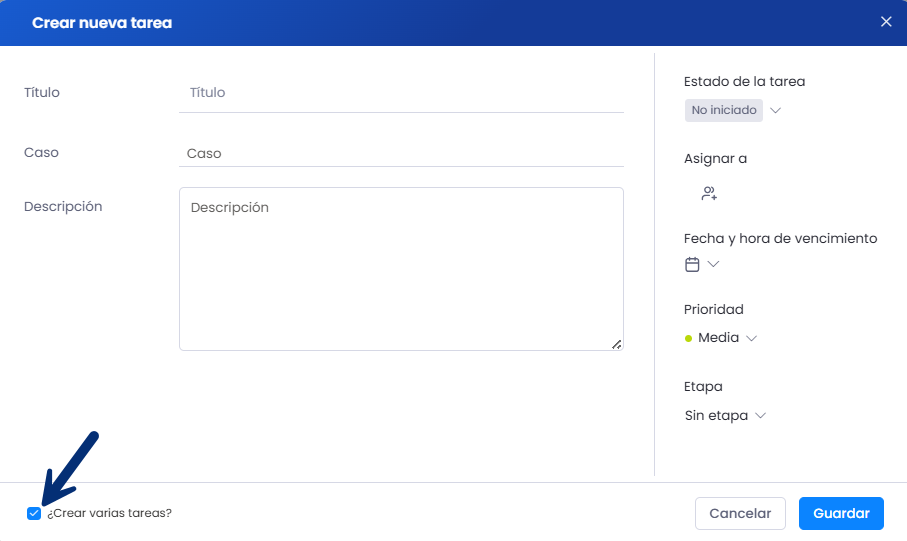
Task: Click inside the Descripción text area
Action: pyautogui.click(x=401, y=269)
